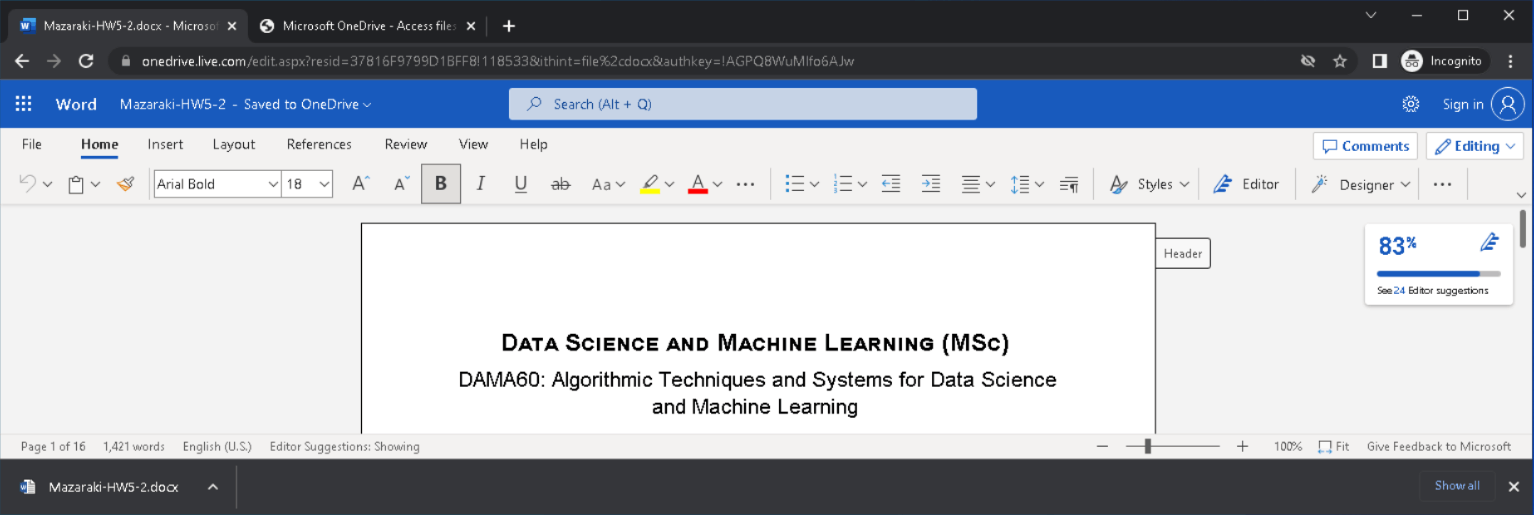Click the Undo arrow icon
The height and width of the screenshot is (515, 1534).
tap(27, 184)
